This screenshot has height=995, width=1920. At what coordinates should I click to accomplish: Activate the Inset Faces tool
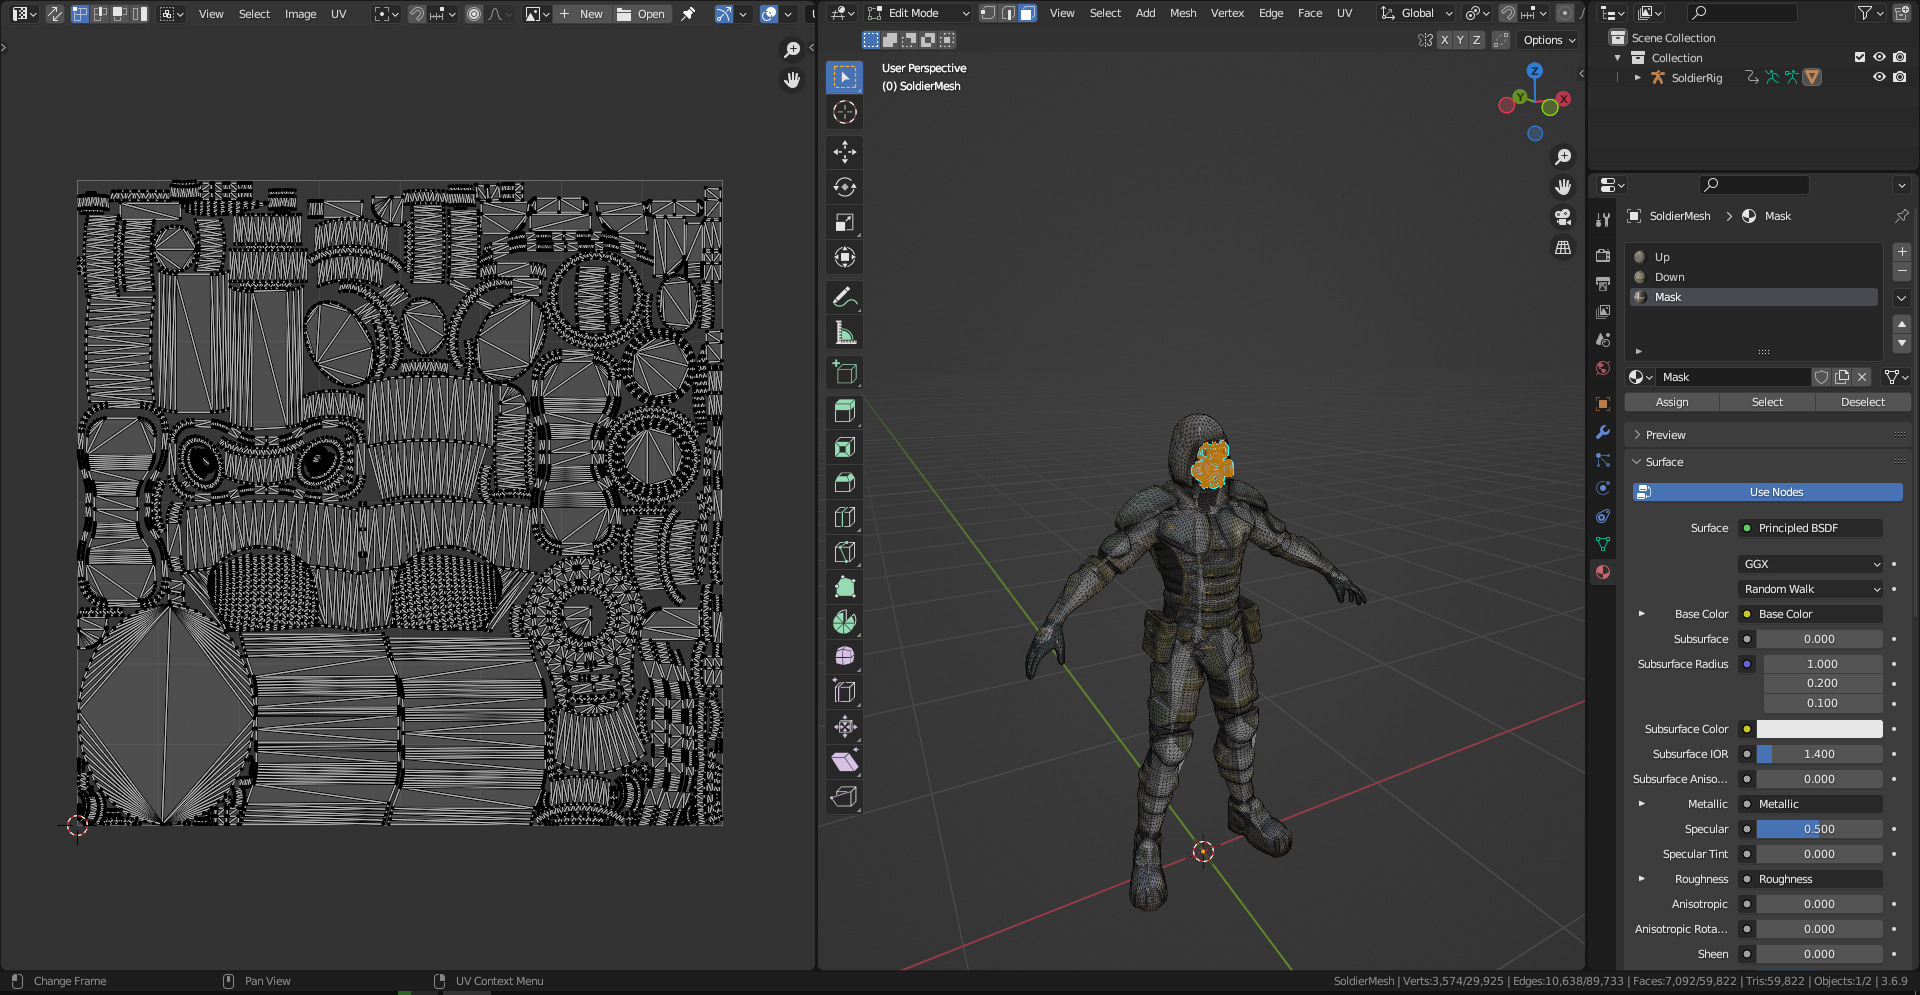pos(845,447)
